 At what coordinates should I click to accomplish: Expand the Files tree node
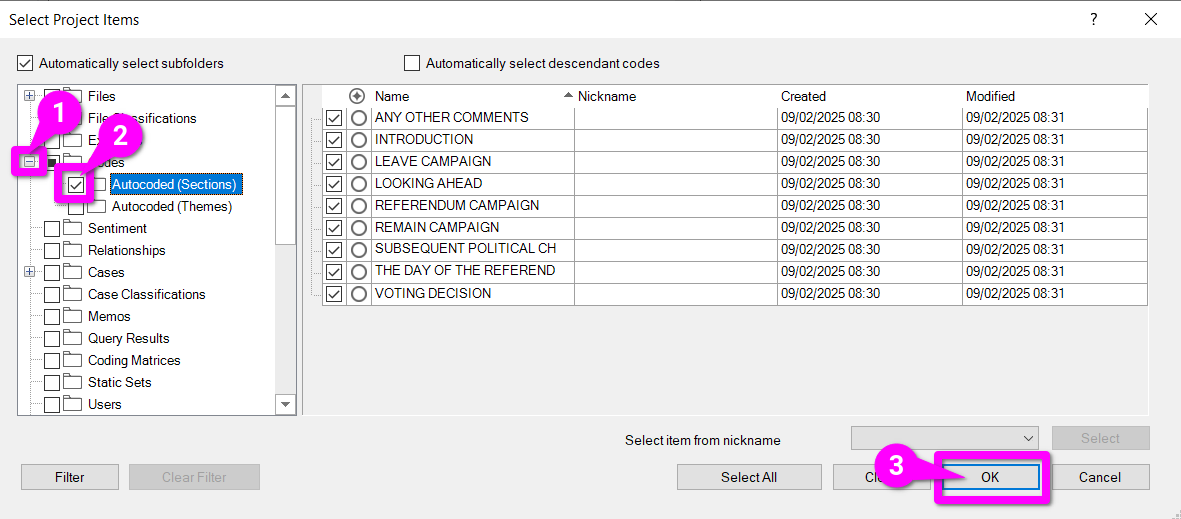tap(30, 96)
